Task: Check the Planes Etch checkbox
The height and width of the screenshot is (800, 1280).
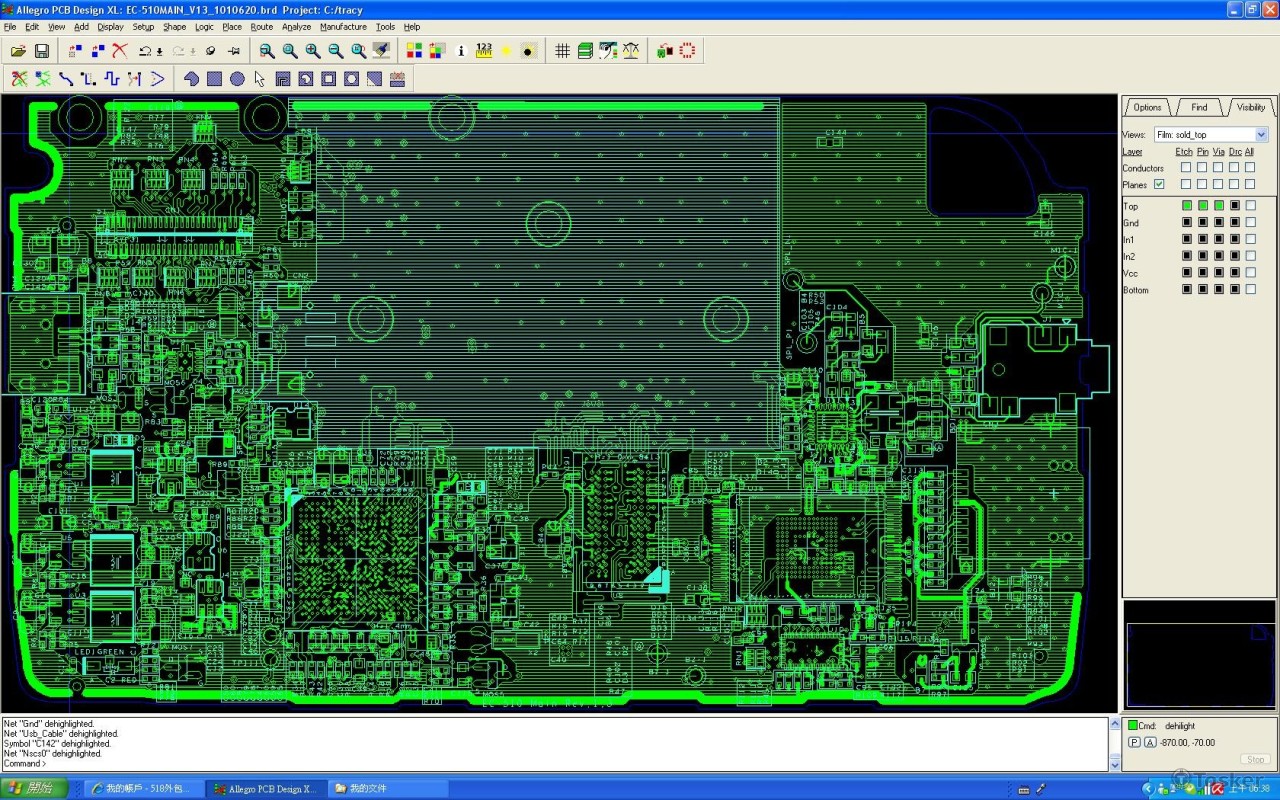Action: click(1186, 184)
